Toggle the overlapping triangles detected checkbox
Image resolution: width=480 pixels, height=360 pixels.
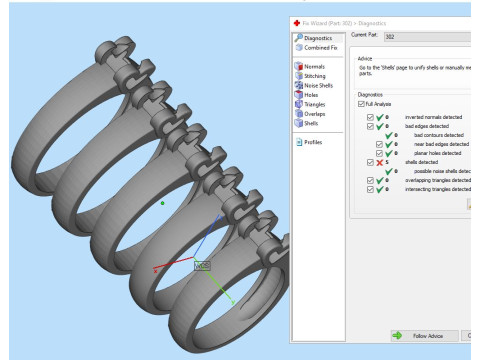370,180
